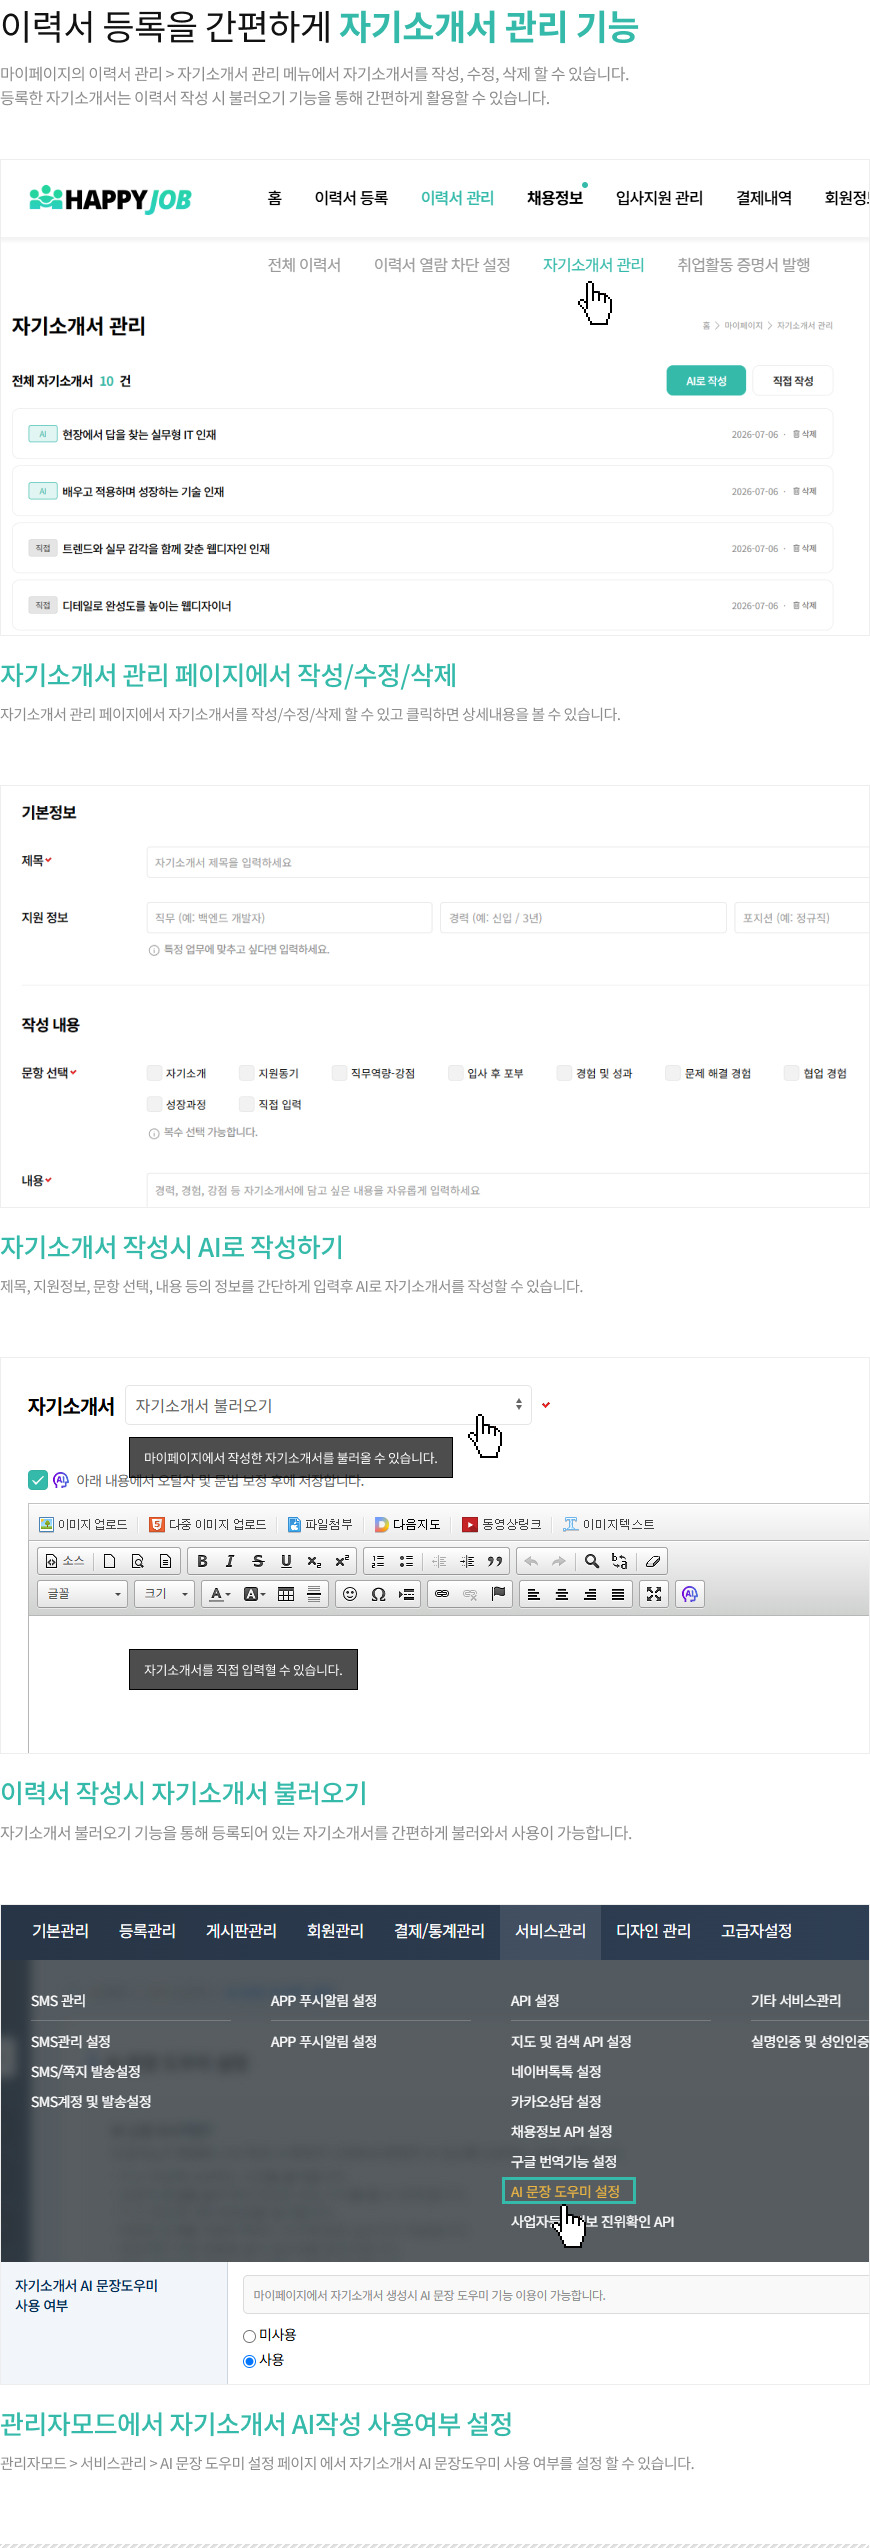This screenshot has height=2548, width=870.
Task: Click the new page icon in editor
Action: pos(110,1561)
